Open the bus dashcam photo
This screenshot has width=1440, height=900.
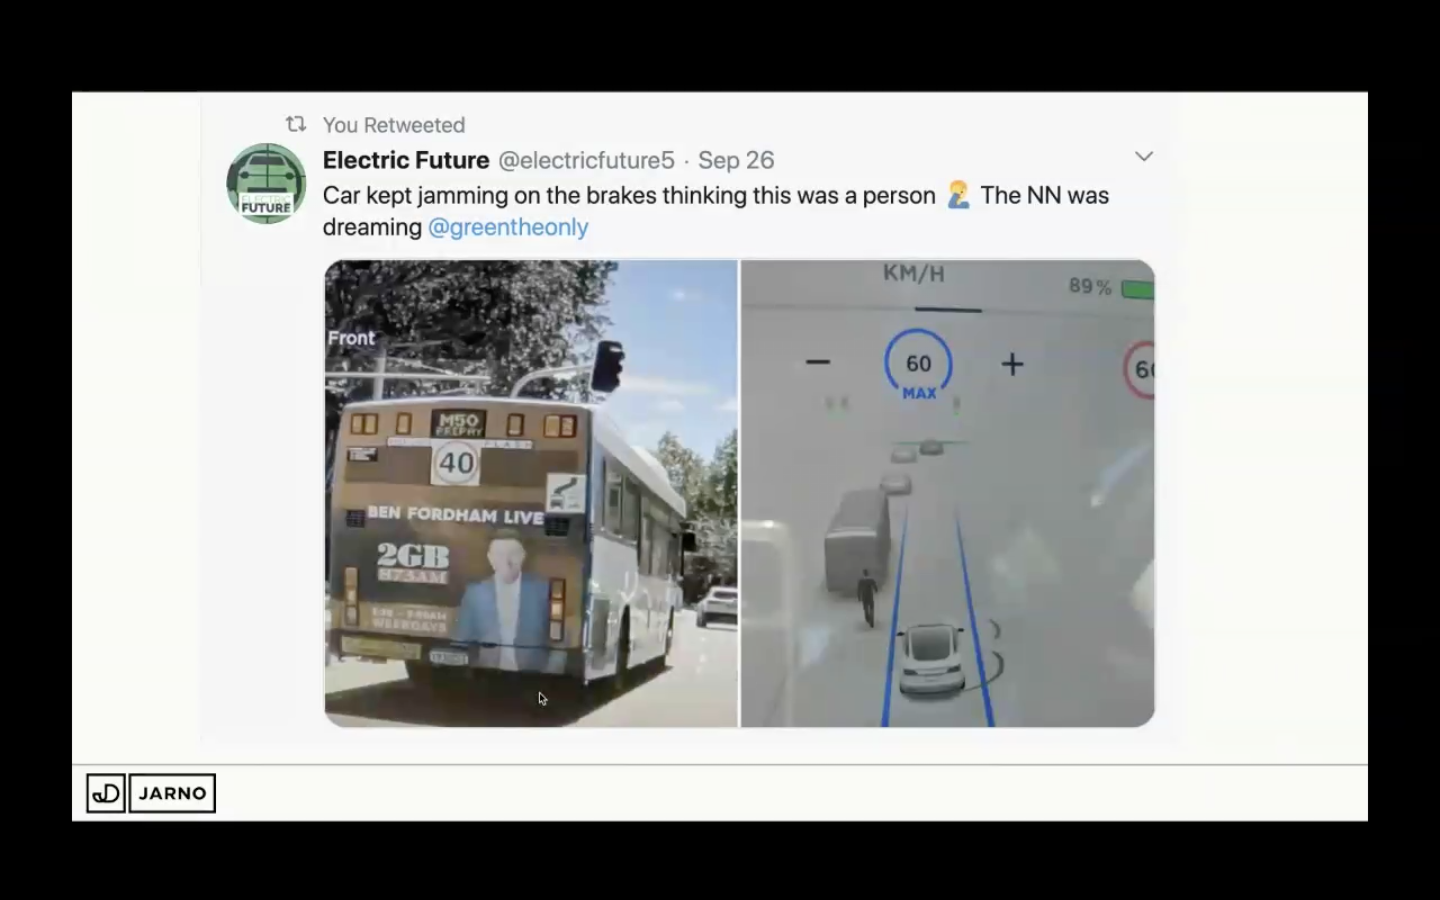click(x=531, y=493)
